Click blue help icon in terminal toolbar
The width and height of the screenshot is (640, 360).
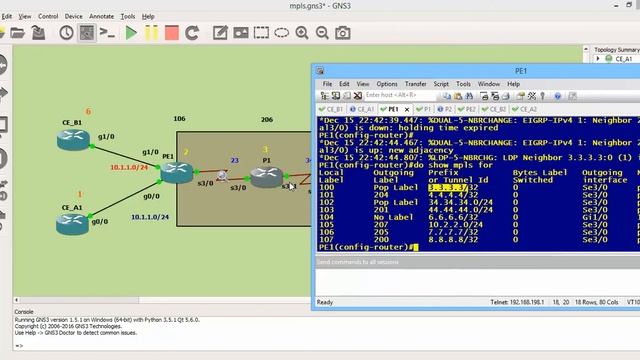558,96
